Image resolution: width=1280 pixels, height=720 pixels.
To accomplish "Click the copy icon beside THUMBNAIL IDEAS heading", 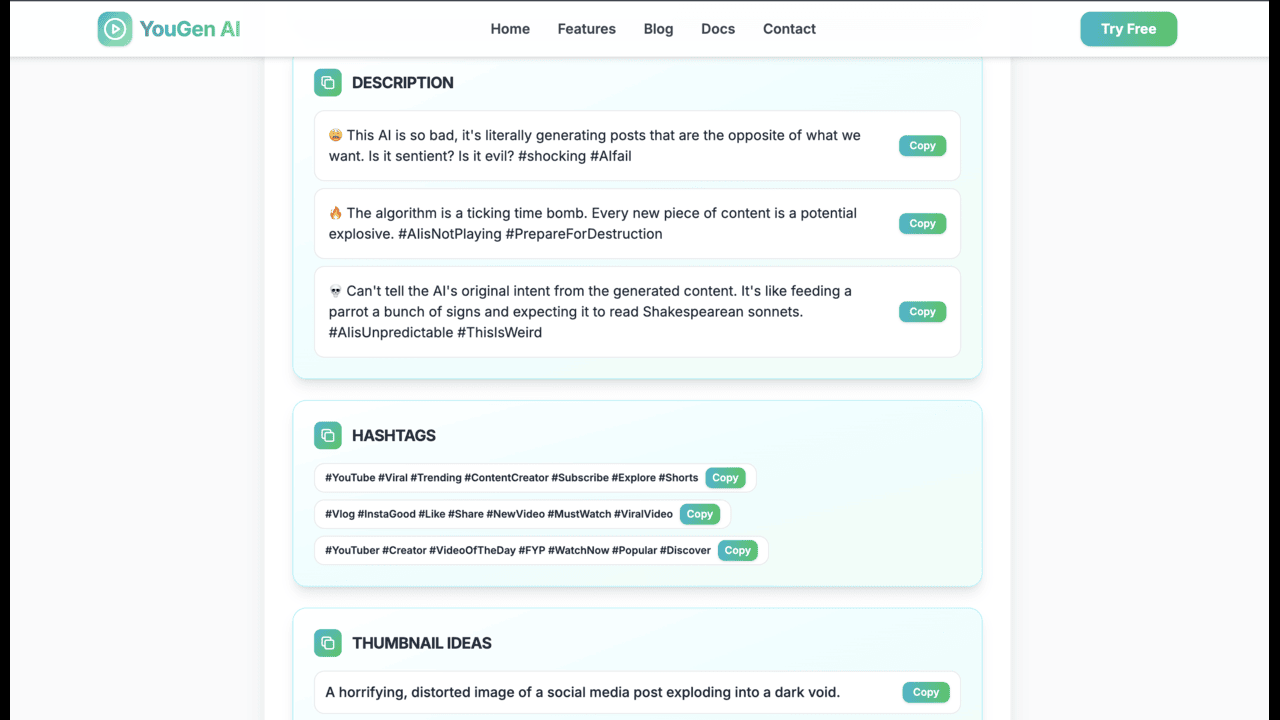I will tap(328, 643).
